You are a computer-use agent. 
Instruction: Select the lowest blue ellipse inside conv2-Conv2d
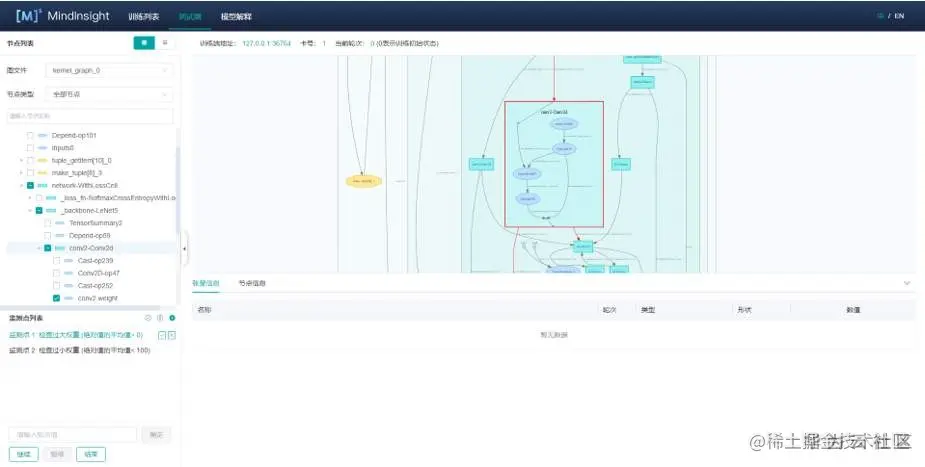(527, 199)
